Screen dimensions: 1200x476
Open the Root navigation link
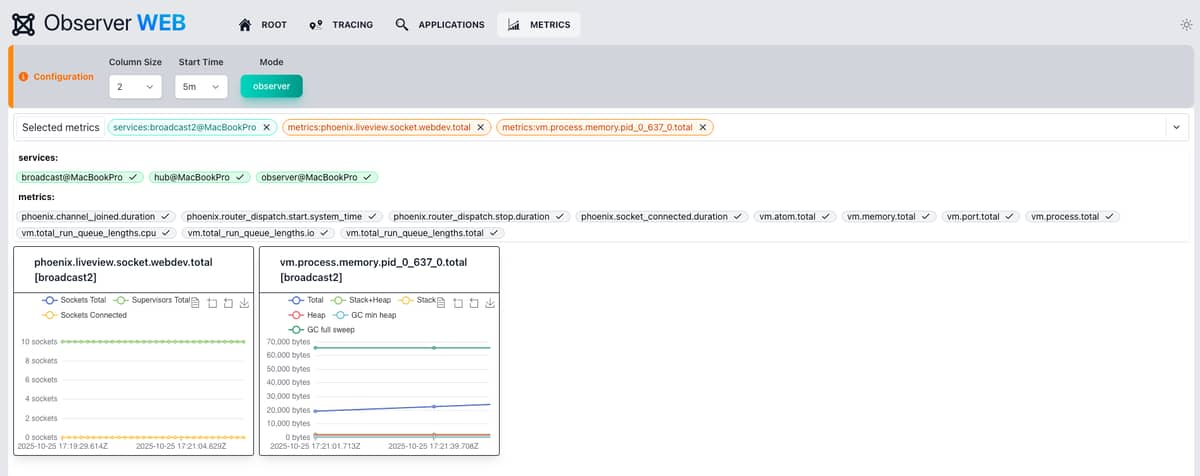tap(263, 25)
